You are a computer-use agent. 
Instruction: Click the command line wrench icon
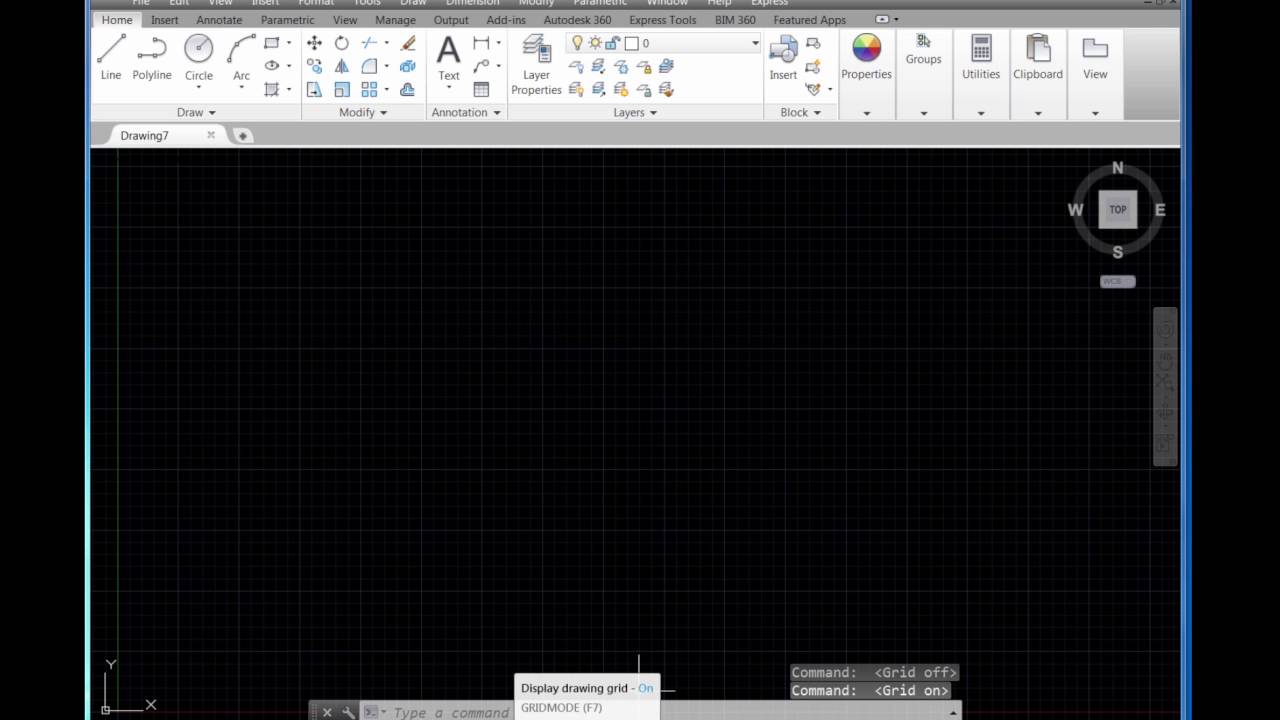point(348,712)
